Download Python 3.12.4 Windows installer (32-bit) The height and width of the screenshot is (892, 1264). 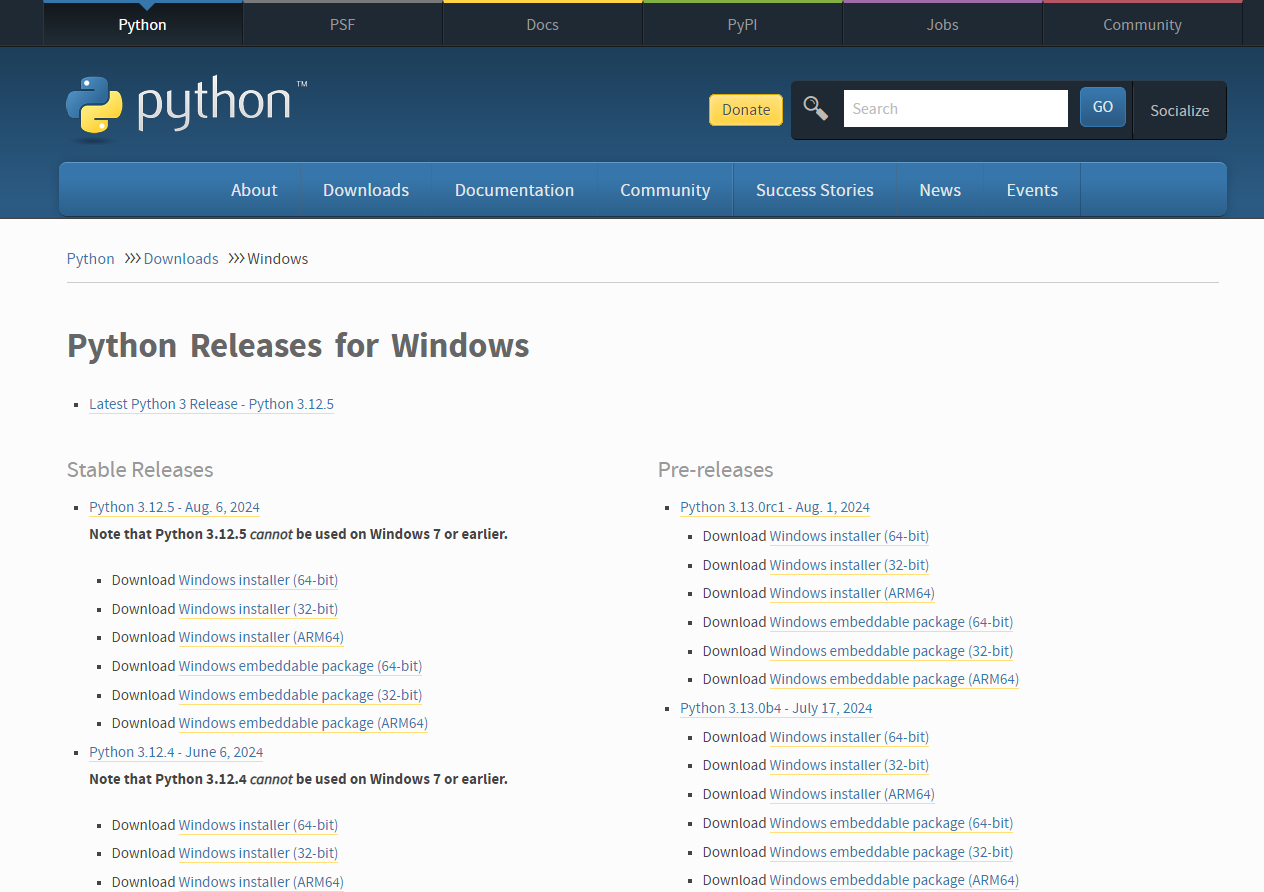pos(258,853)
